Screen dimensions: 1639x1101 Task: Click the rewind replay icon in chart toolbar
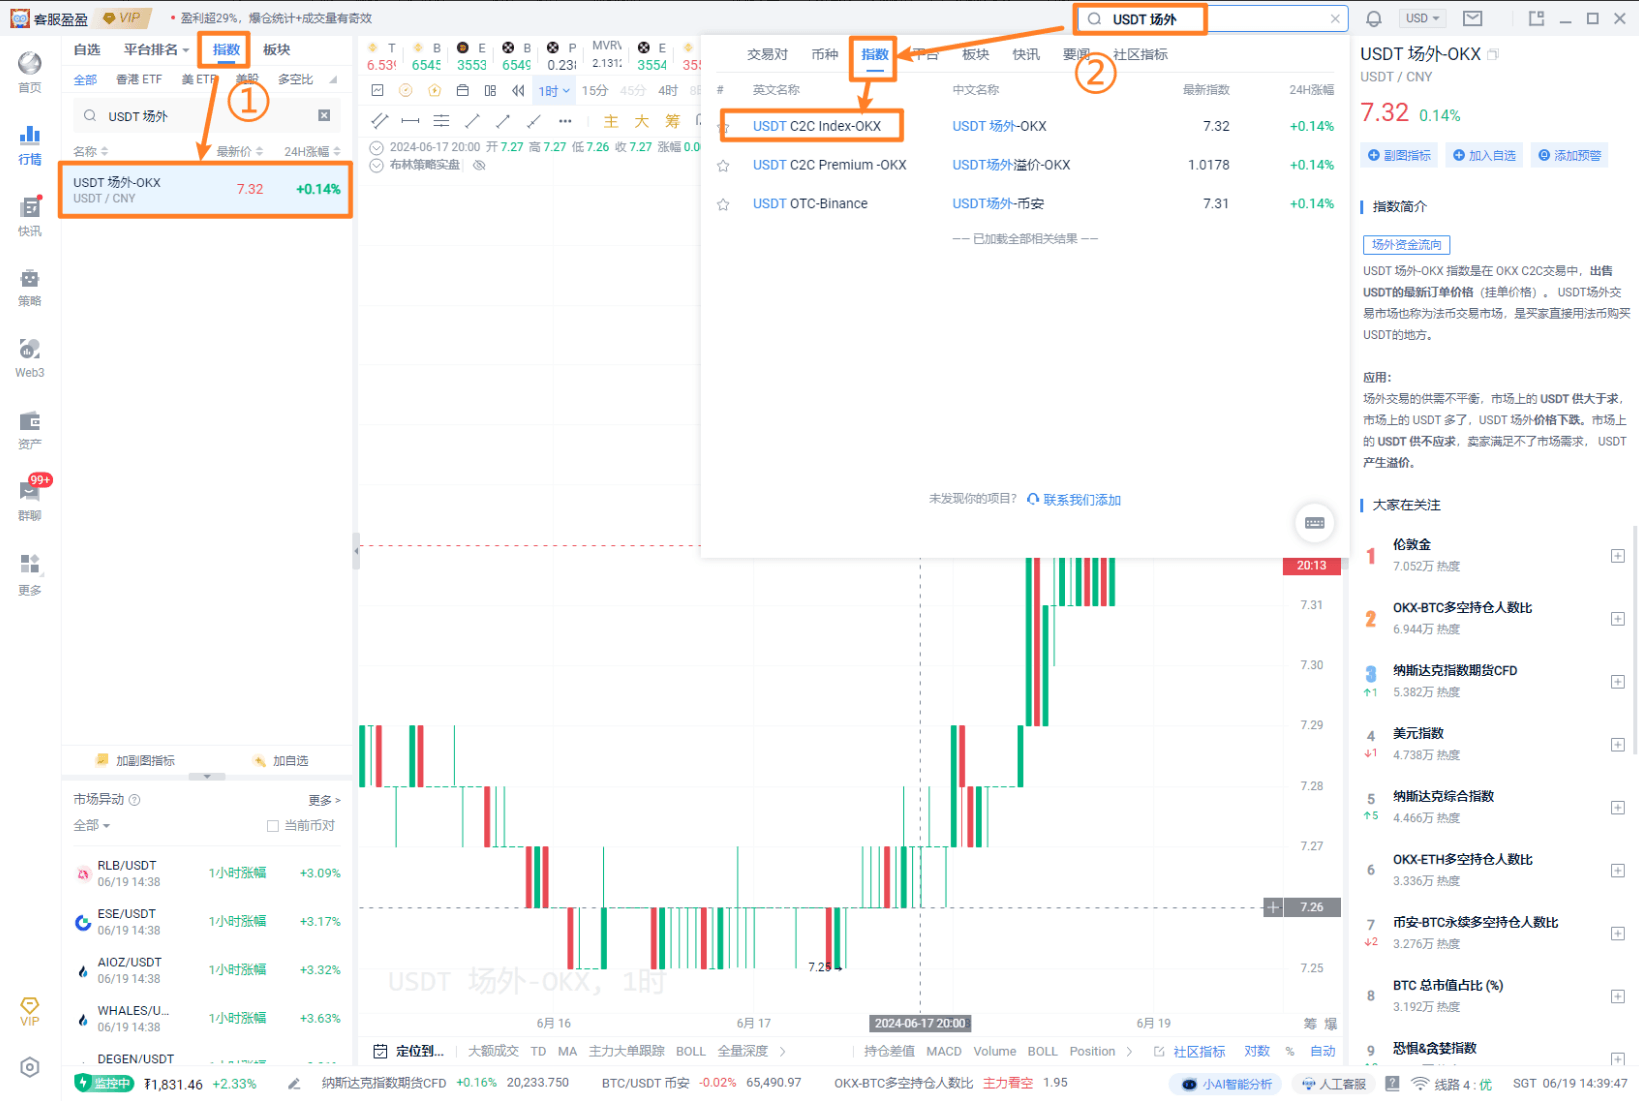coord(518,90)
